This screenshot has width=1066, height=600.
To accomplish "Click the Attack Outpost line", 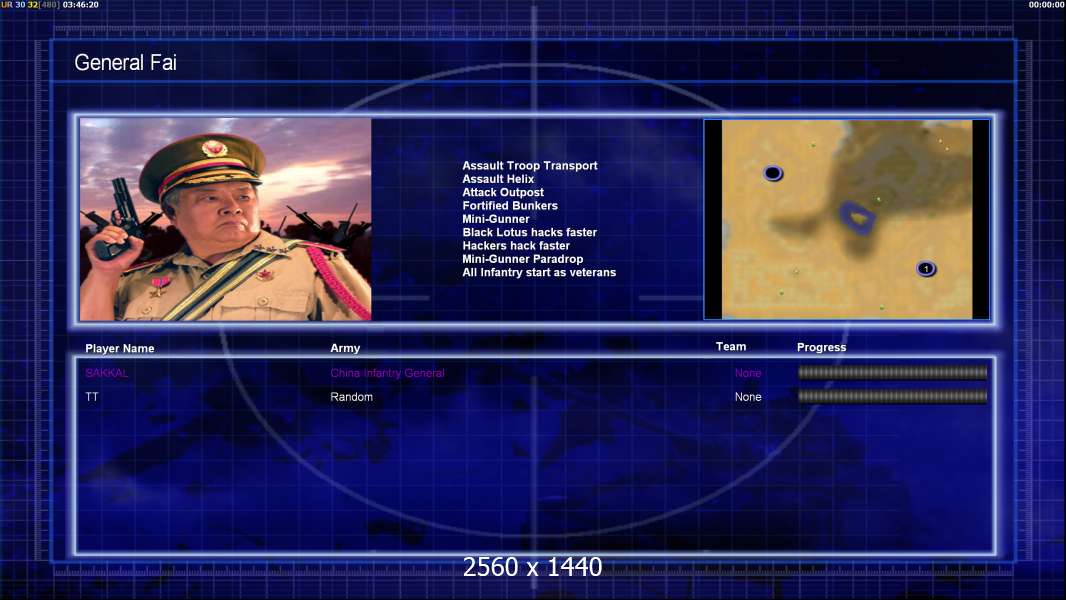I will [503, 192].
